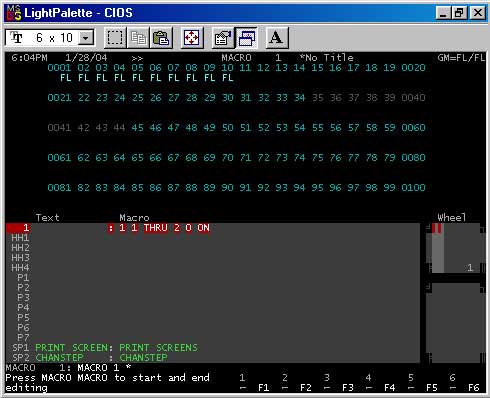Click the font size dropdown arrow
This screenshot has width=490, height=398.
pos(86,38)
